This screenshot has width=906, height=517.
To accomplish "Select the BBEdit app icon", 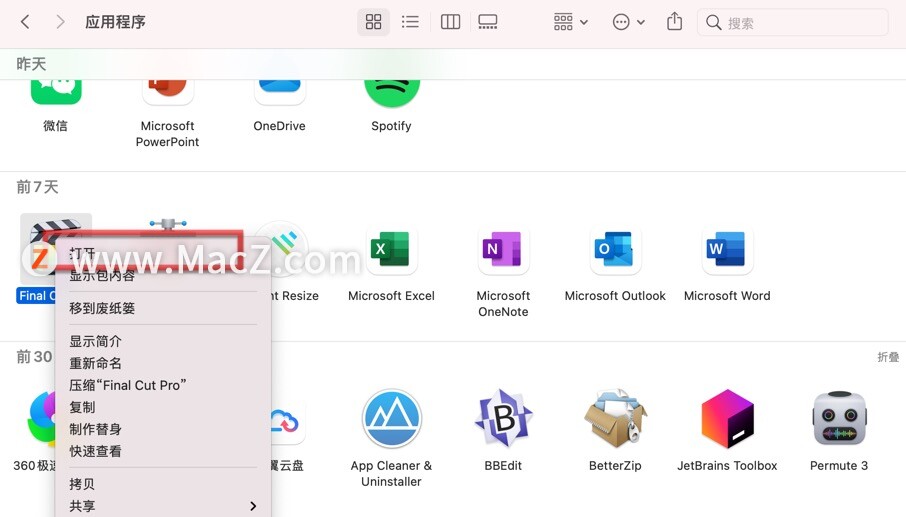I will tap(503, 419).
